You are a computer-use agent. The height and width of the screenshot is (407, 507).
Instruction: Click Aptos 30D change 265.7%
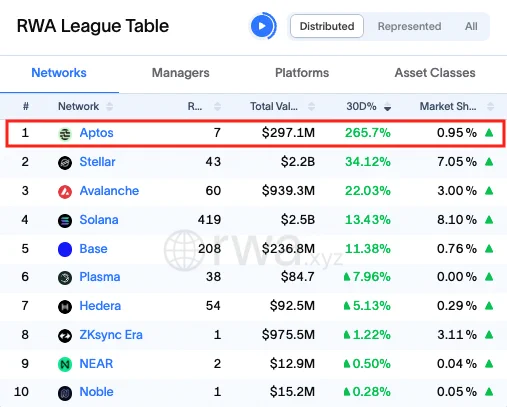click(368, 133)
